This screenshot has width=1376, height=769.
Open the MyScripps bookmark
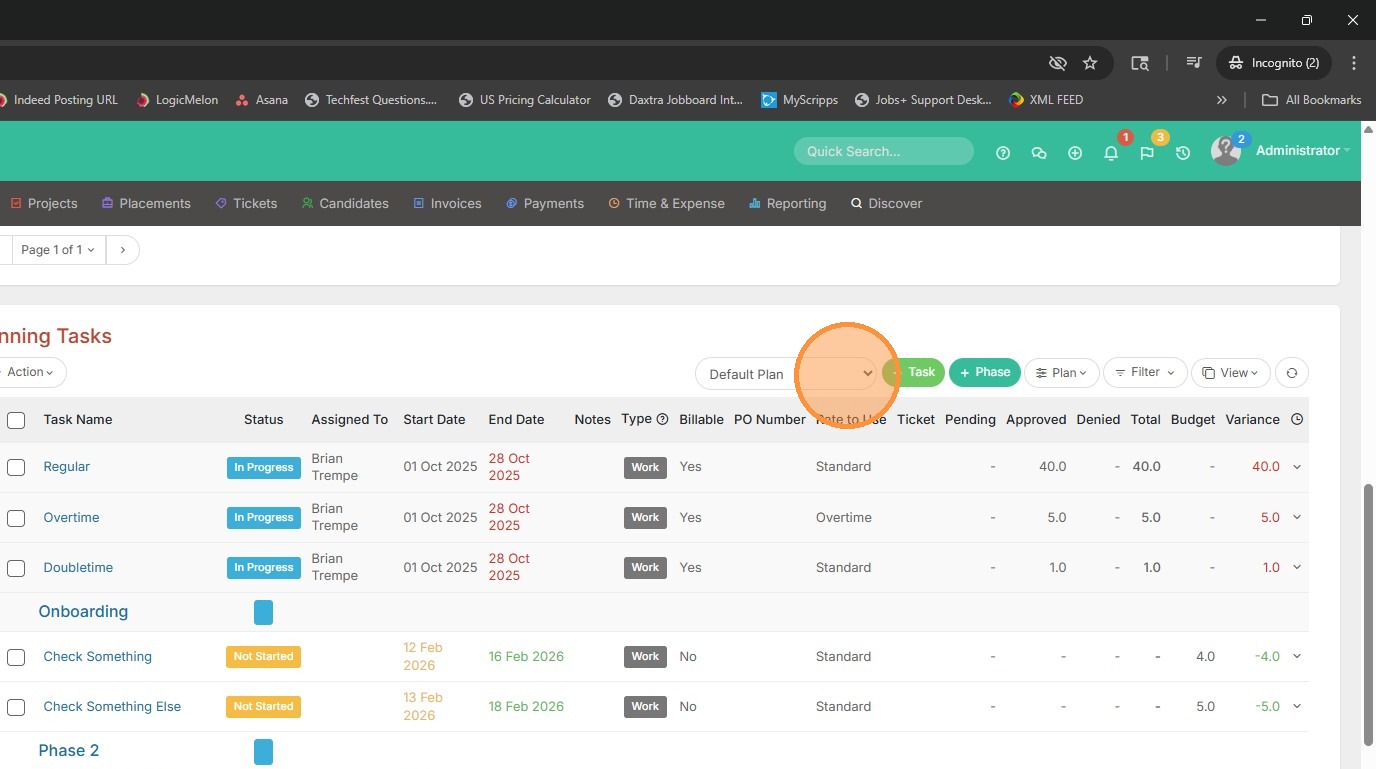[x=799, y=100]
